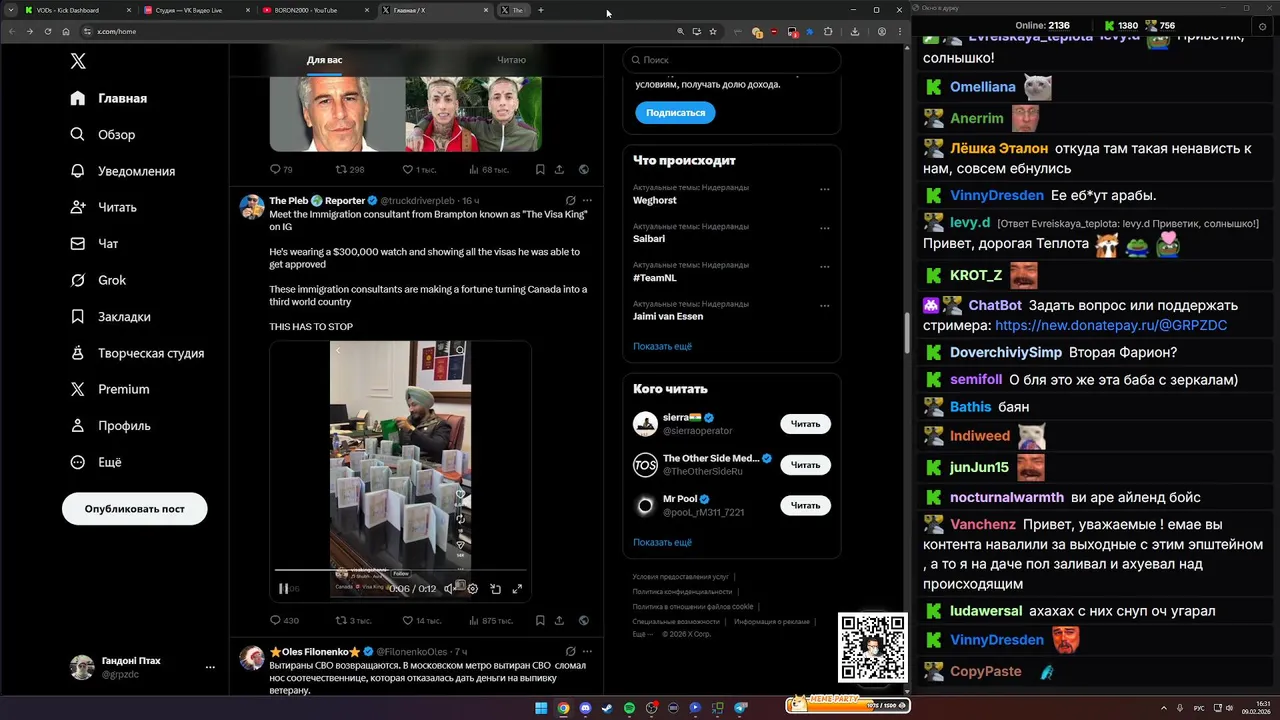Image resolution: width=1280 pixels, height=720 pixels.
Task: Follow sierra with the Читать button
Action: [x=805, y=424]
